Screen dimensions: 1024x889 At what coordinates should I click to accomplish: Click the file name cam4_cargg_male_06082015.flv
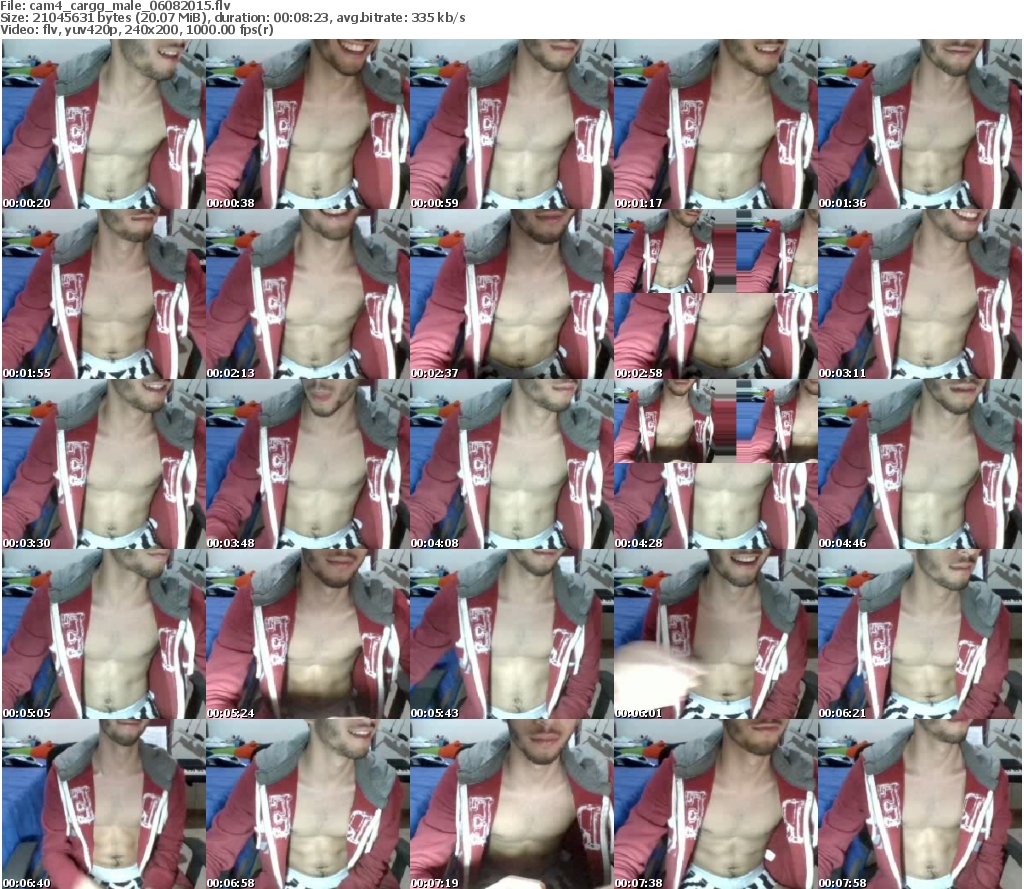(x=130, y=6)
